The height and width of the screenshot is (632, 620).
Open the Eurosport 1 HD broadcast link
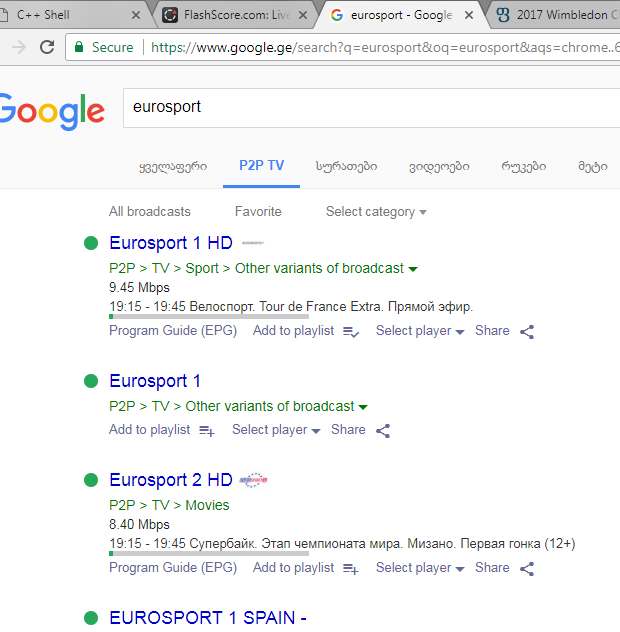tap(171, 243)
